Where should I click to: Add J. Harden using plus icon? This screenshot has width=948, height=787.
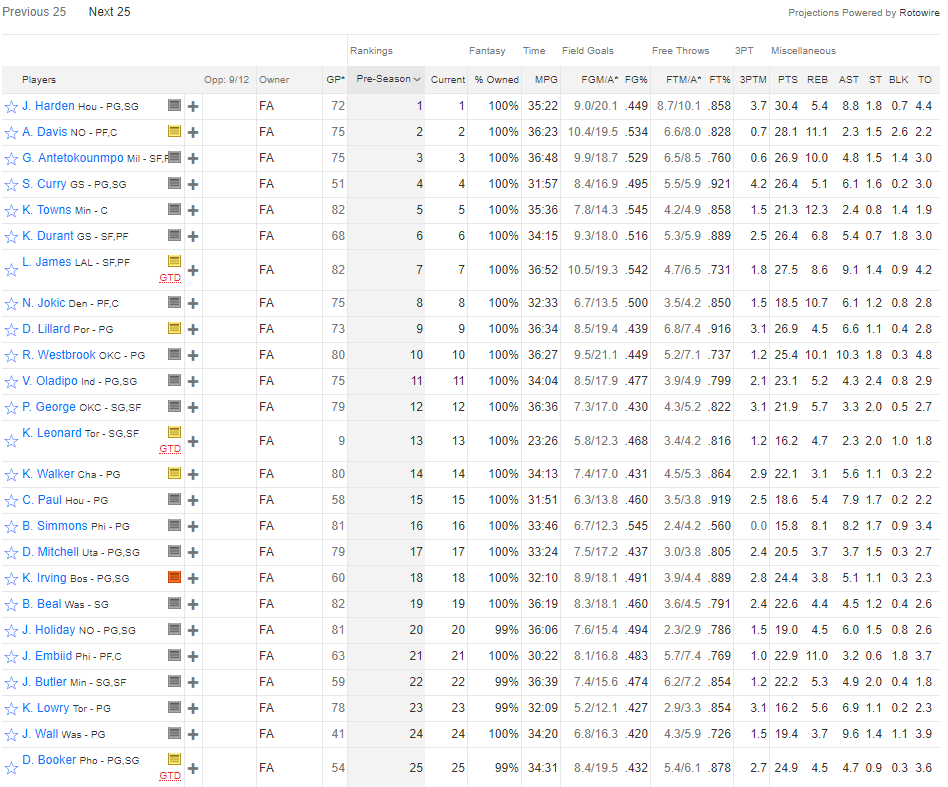pos(193,106)
